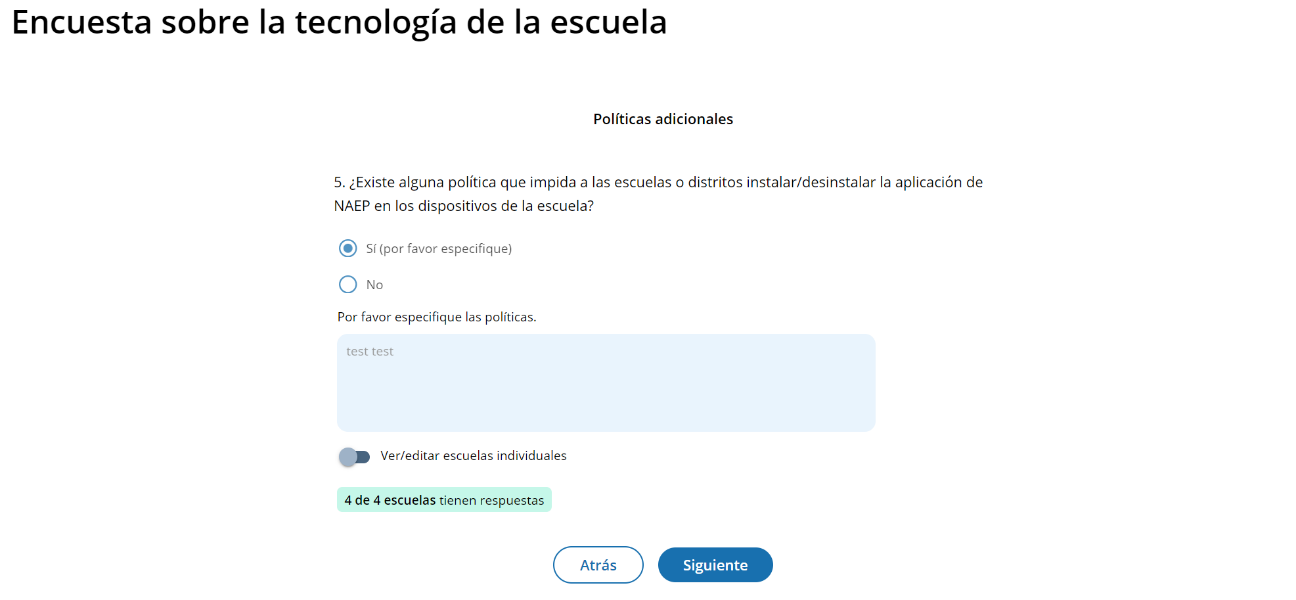This screenshot has height=600, width=1296.
Task: Click the "tienen respuestas" text in the badge
Action: click(x=492, y=500)
